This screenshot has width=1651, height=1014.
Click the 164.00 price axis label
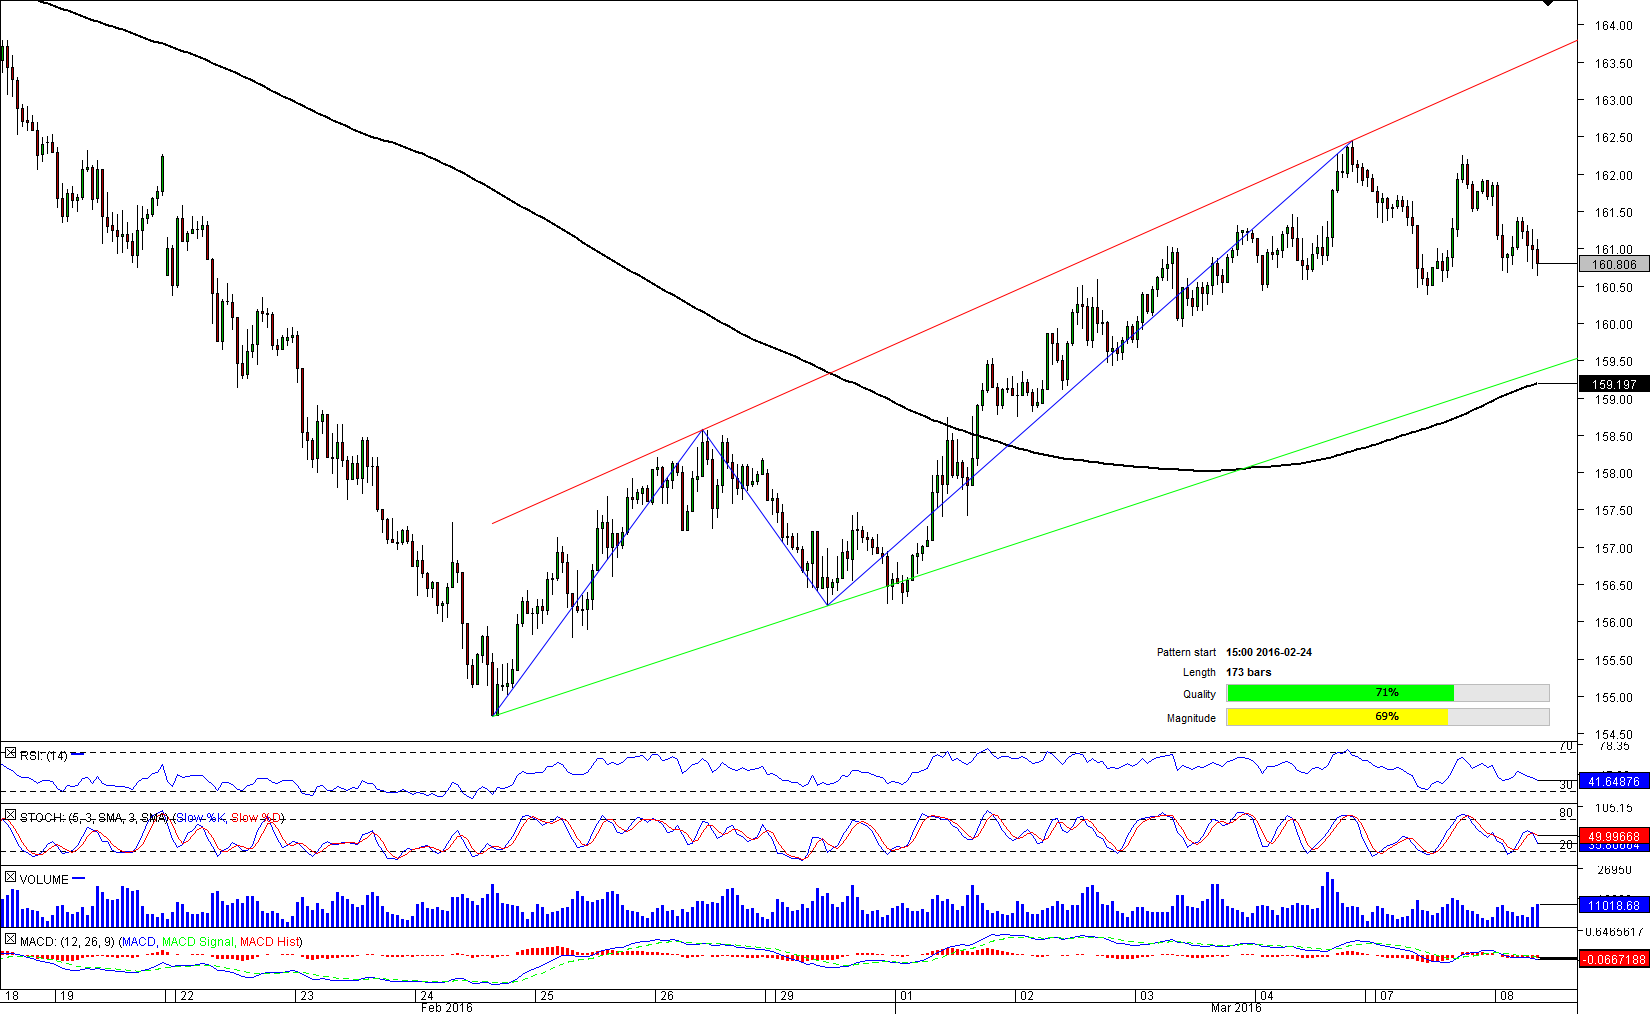(1613, 26)
